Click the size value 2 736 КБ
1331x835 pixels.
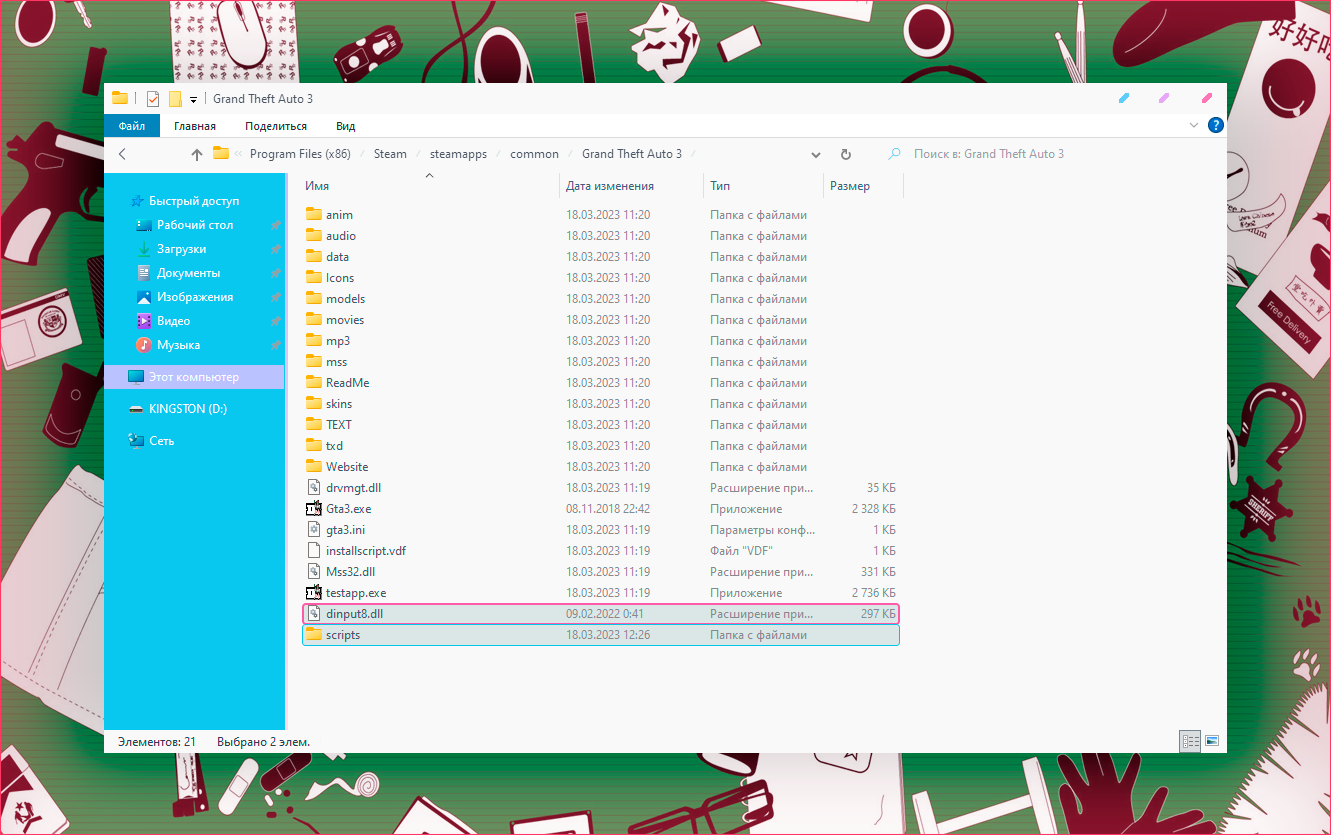point(873,593)
